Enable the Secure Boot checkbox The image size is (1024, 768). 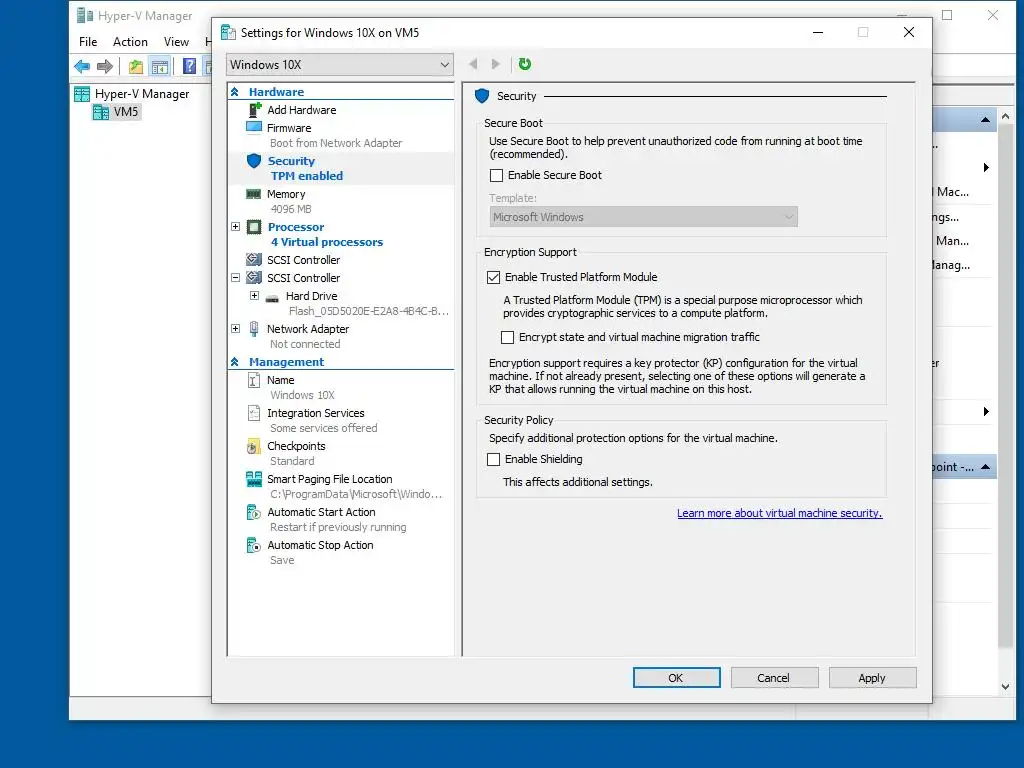tap(496, 175)
